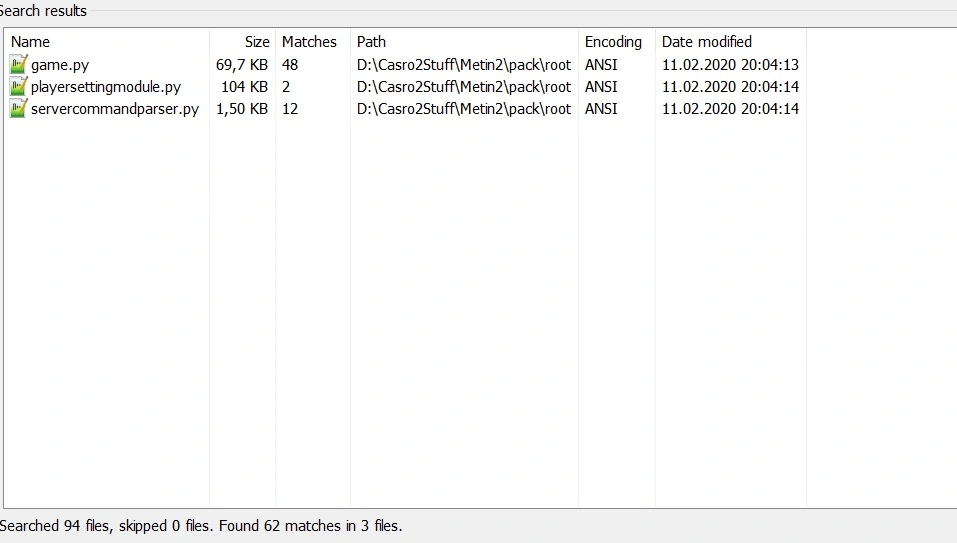Click the ANSI encoding of playersettingmodule.py
This screenshot has width=957, height=543.
click(x=601, y=87)
